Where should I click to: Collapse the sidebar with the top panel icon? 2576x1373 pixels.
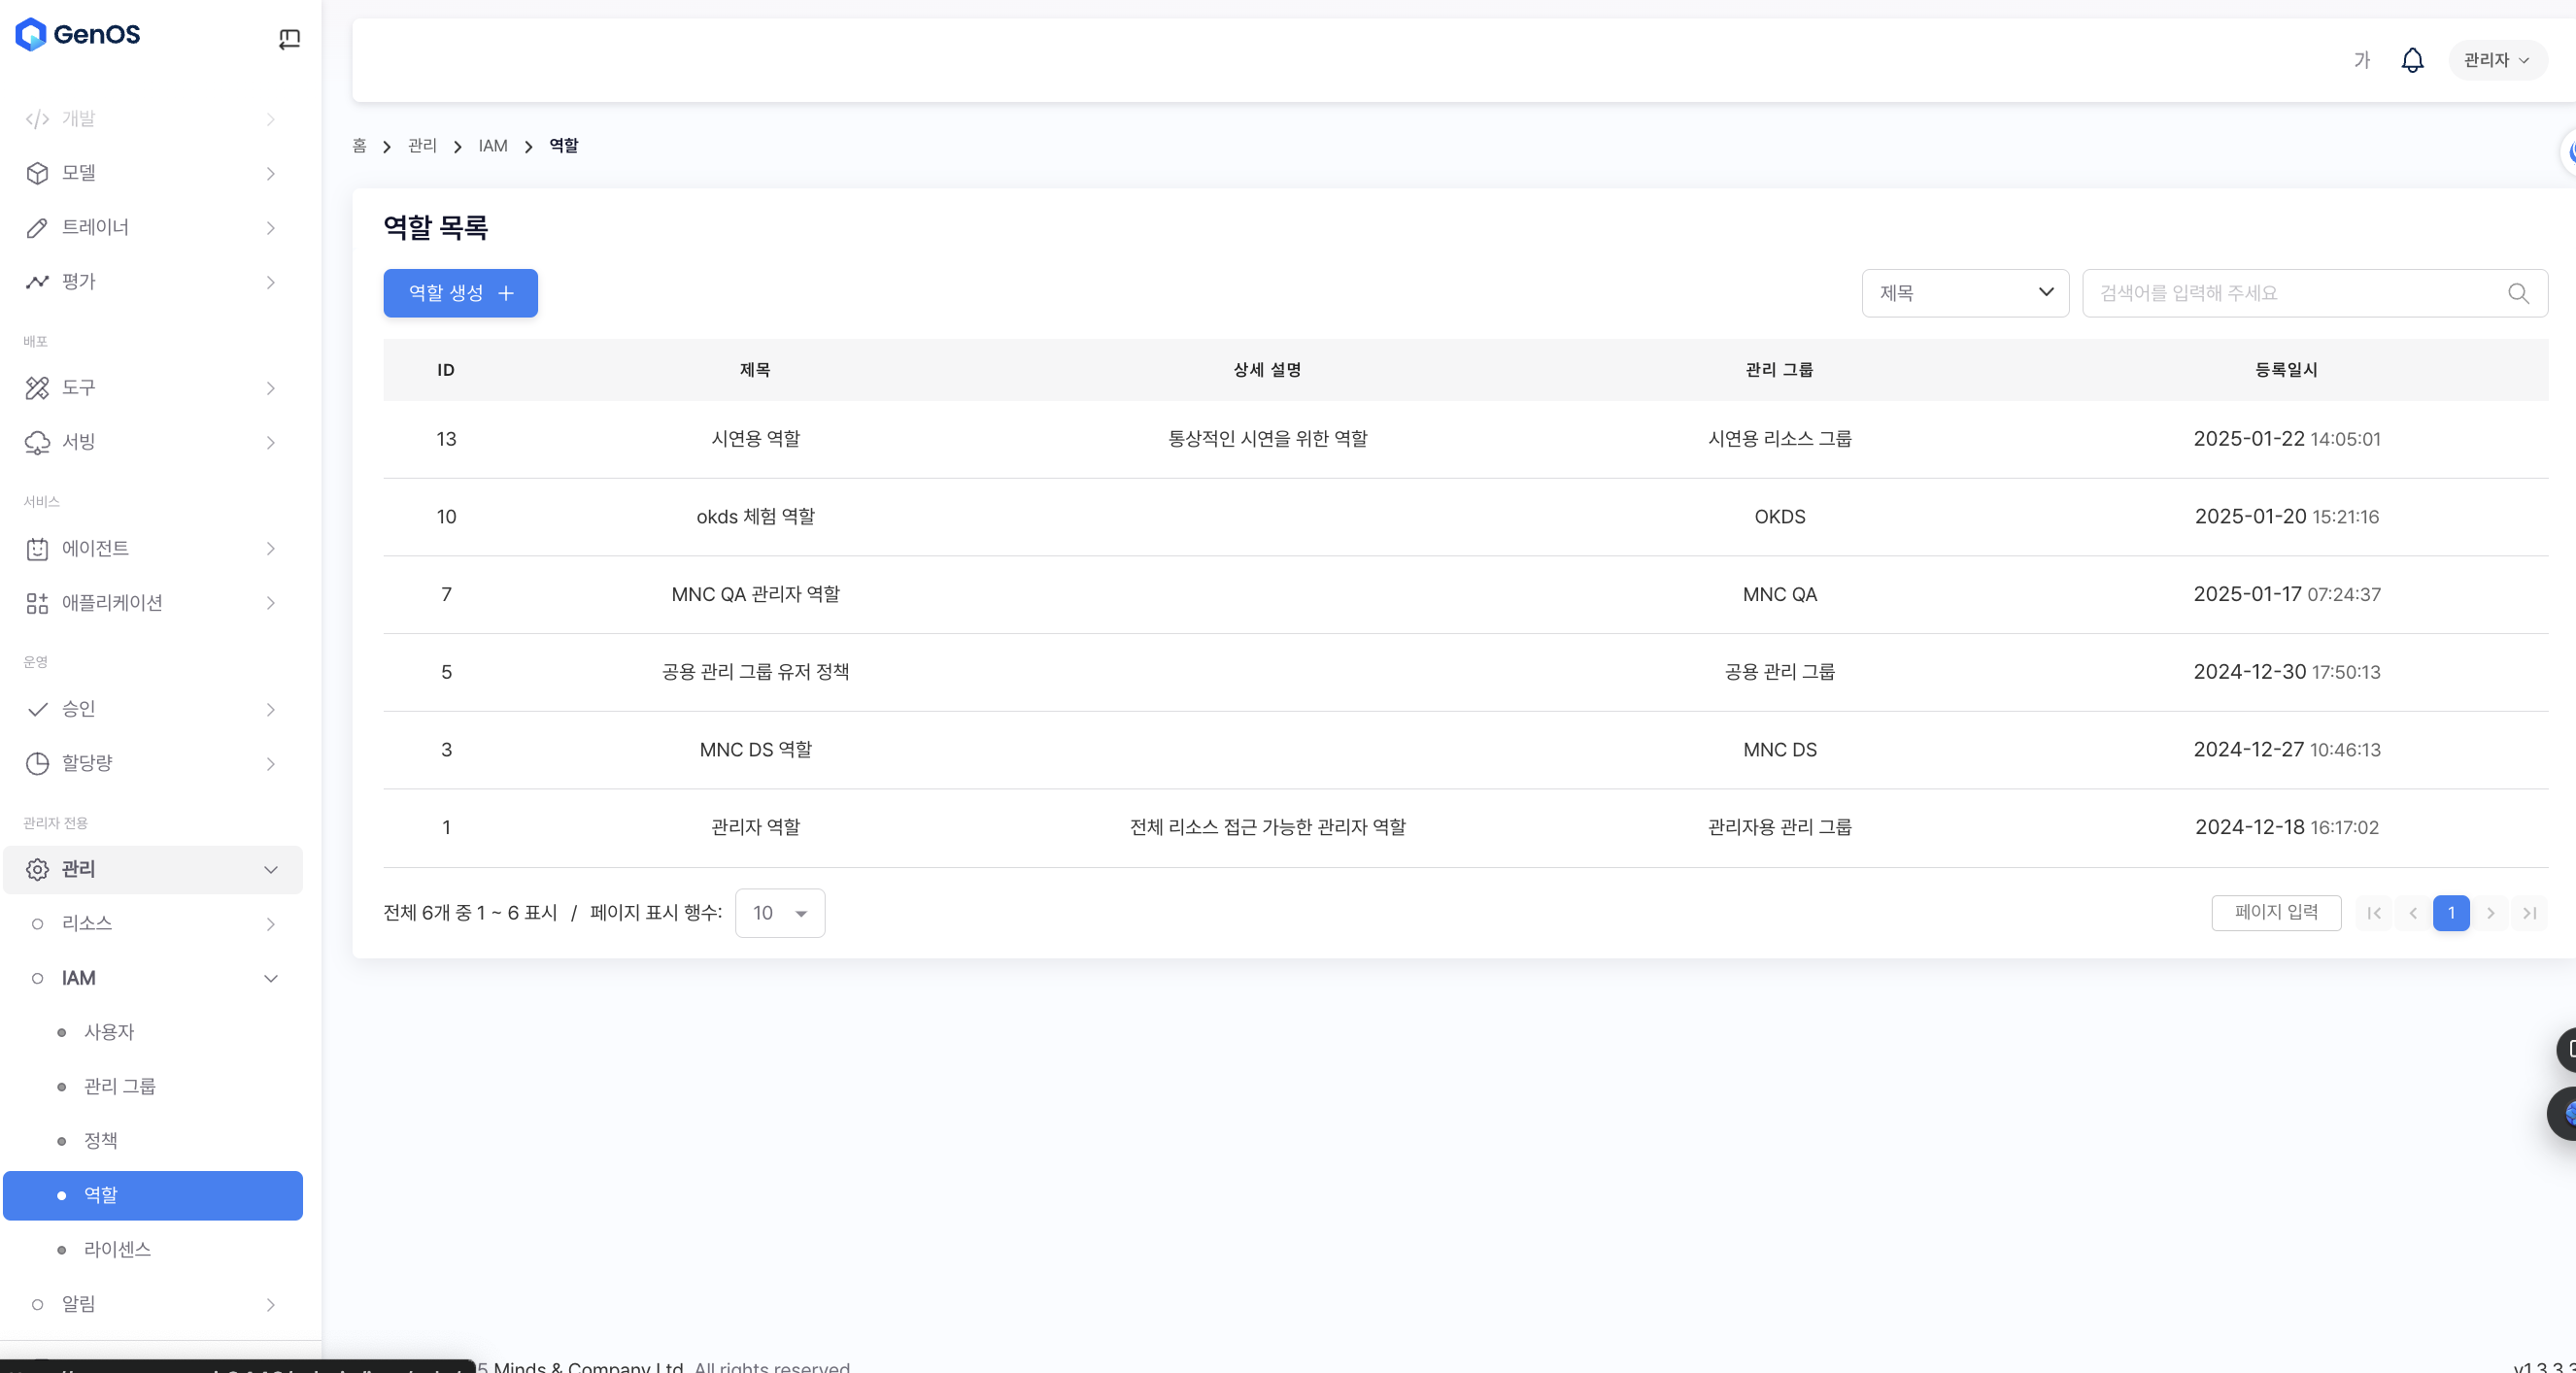(x=289, y=39)
